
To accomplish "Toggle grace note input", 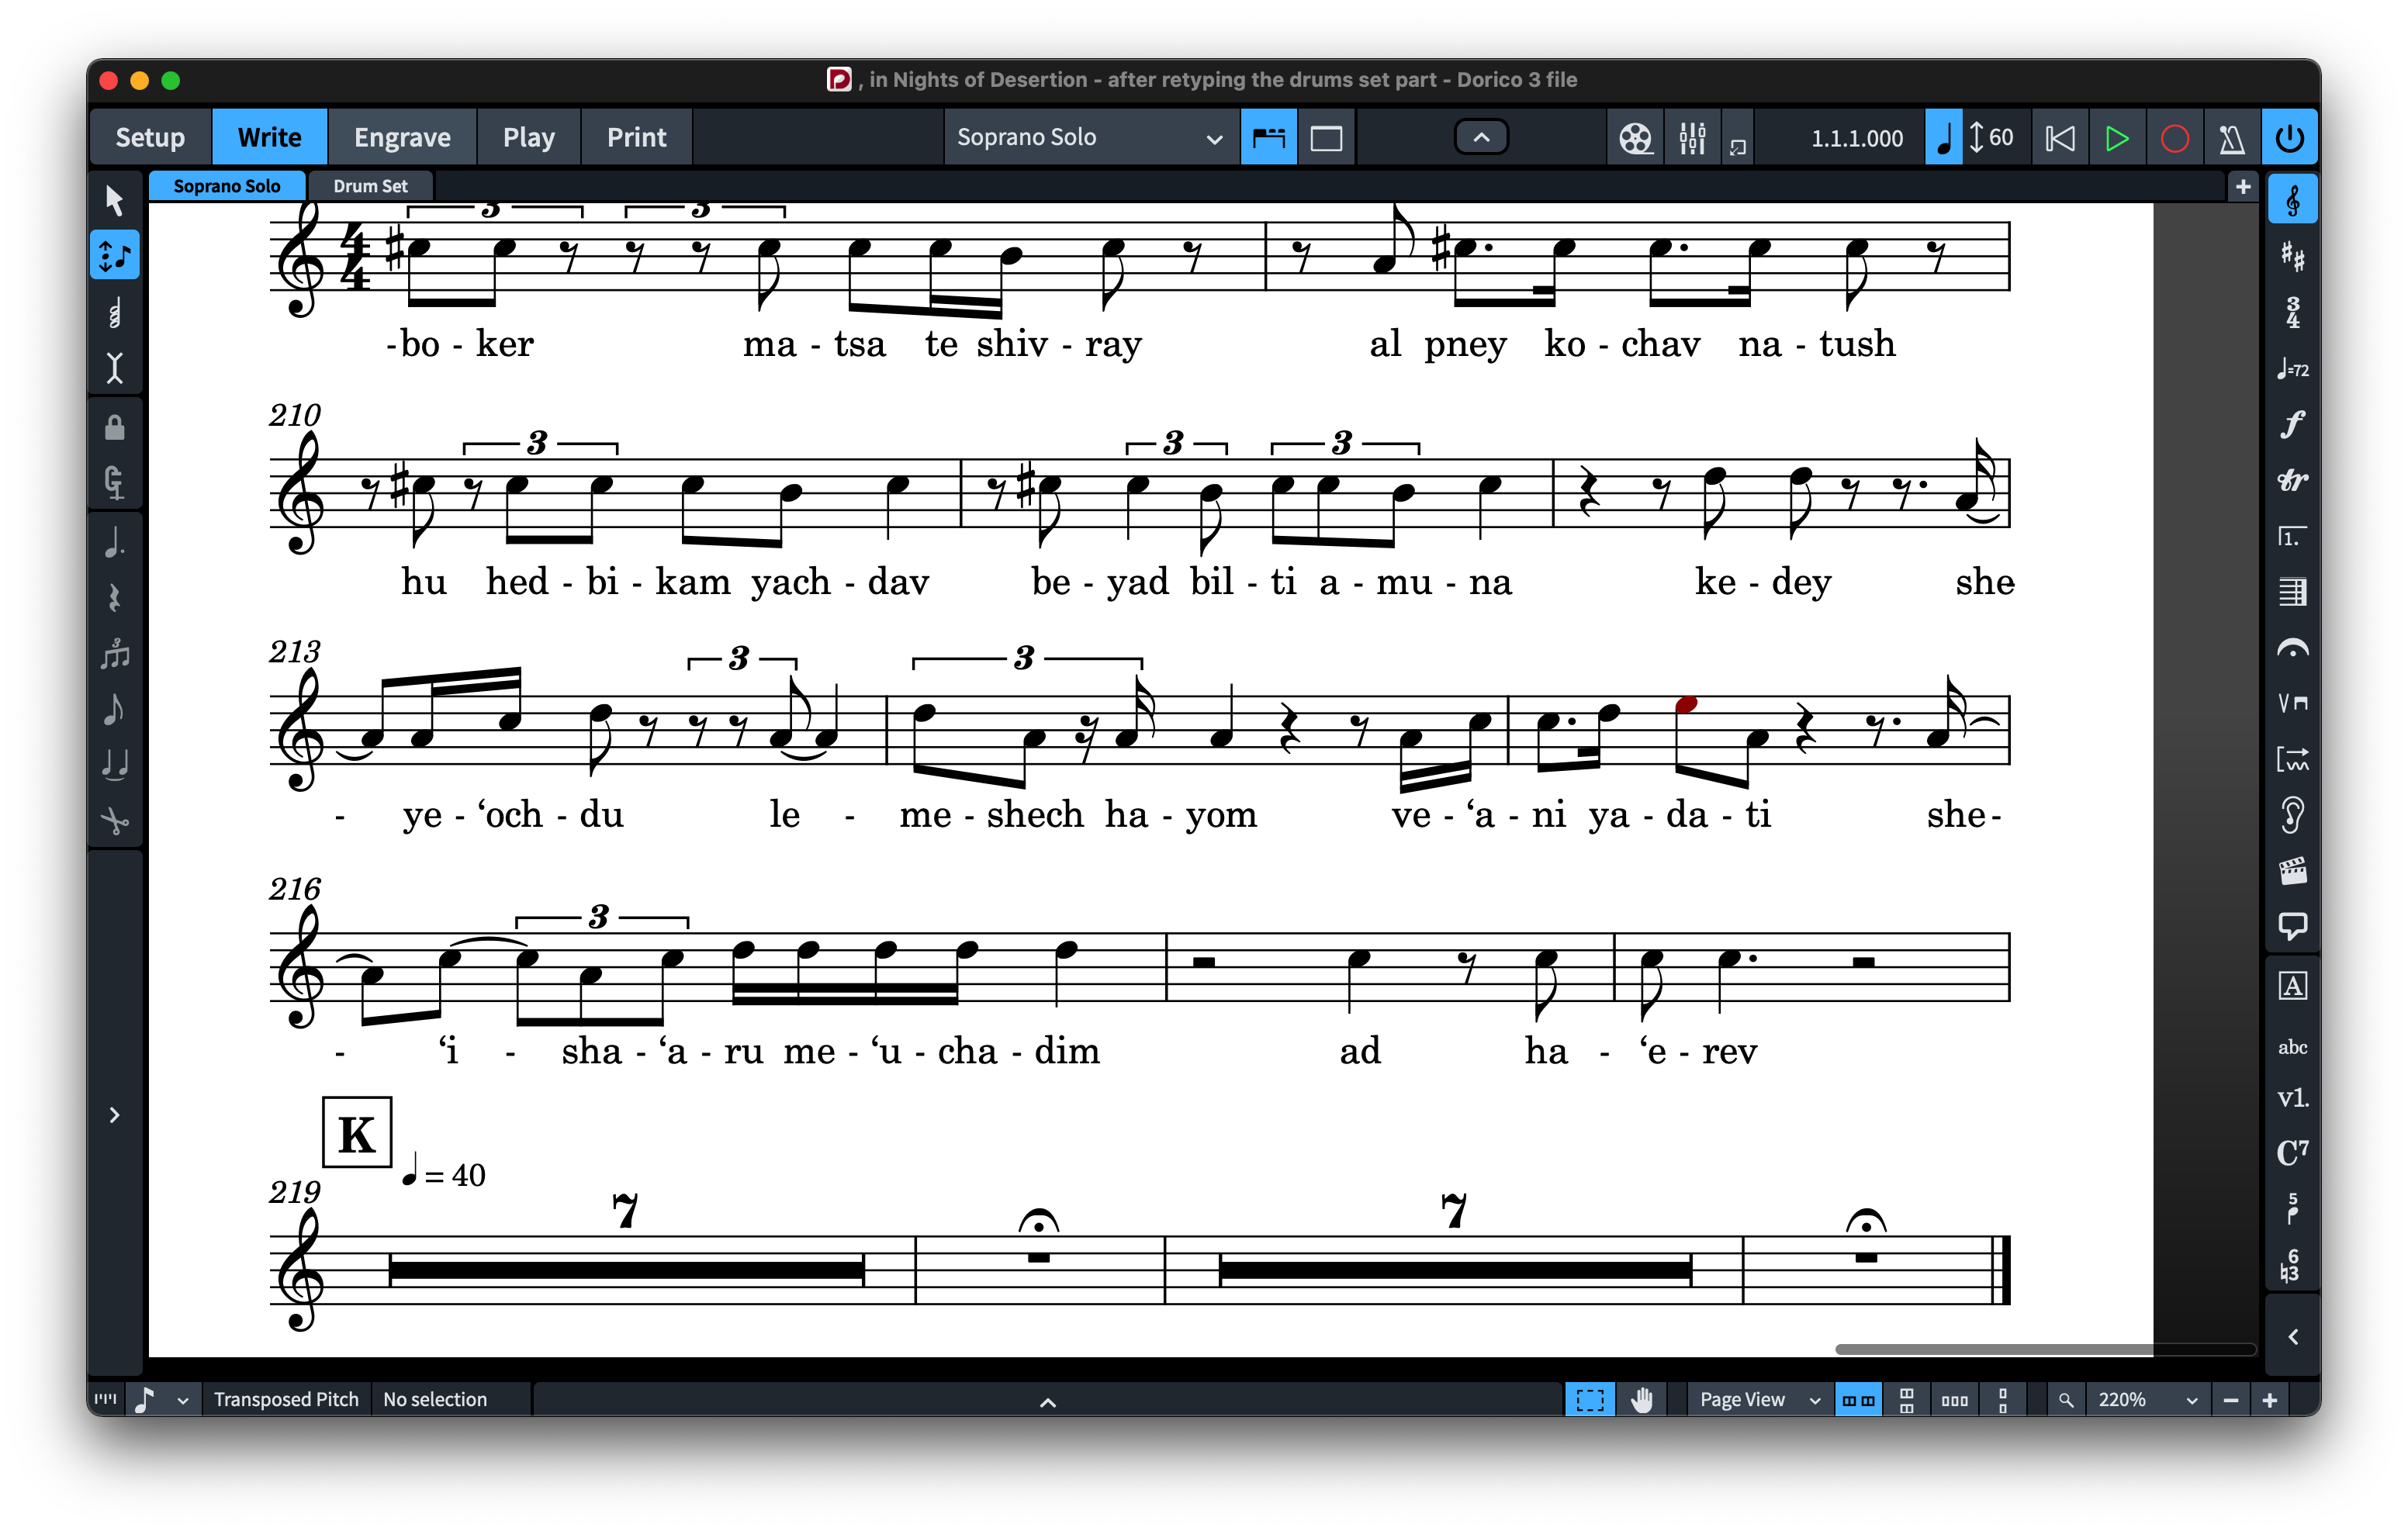I will (114, 484).
